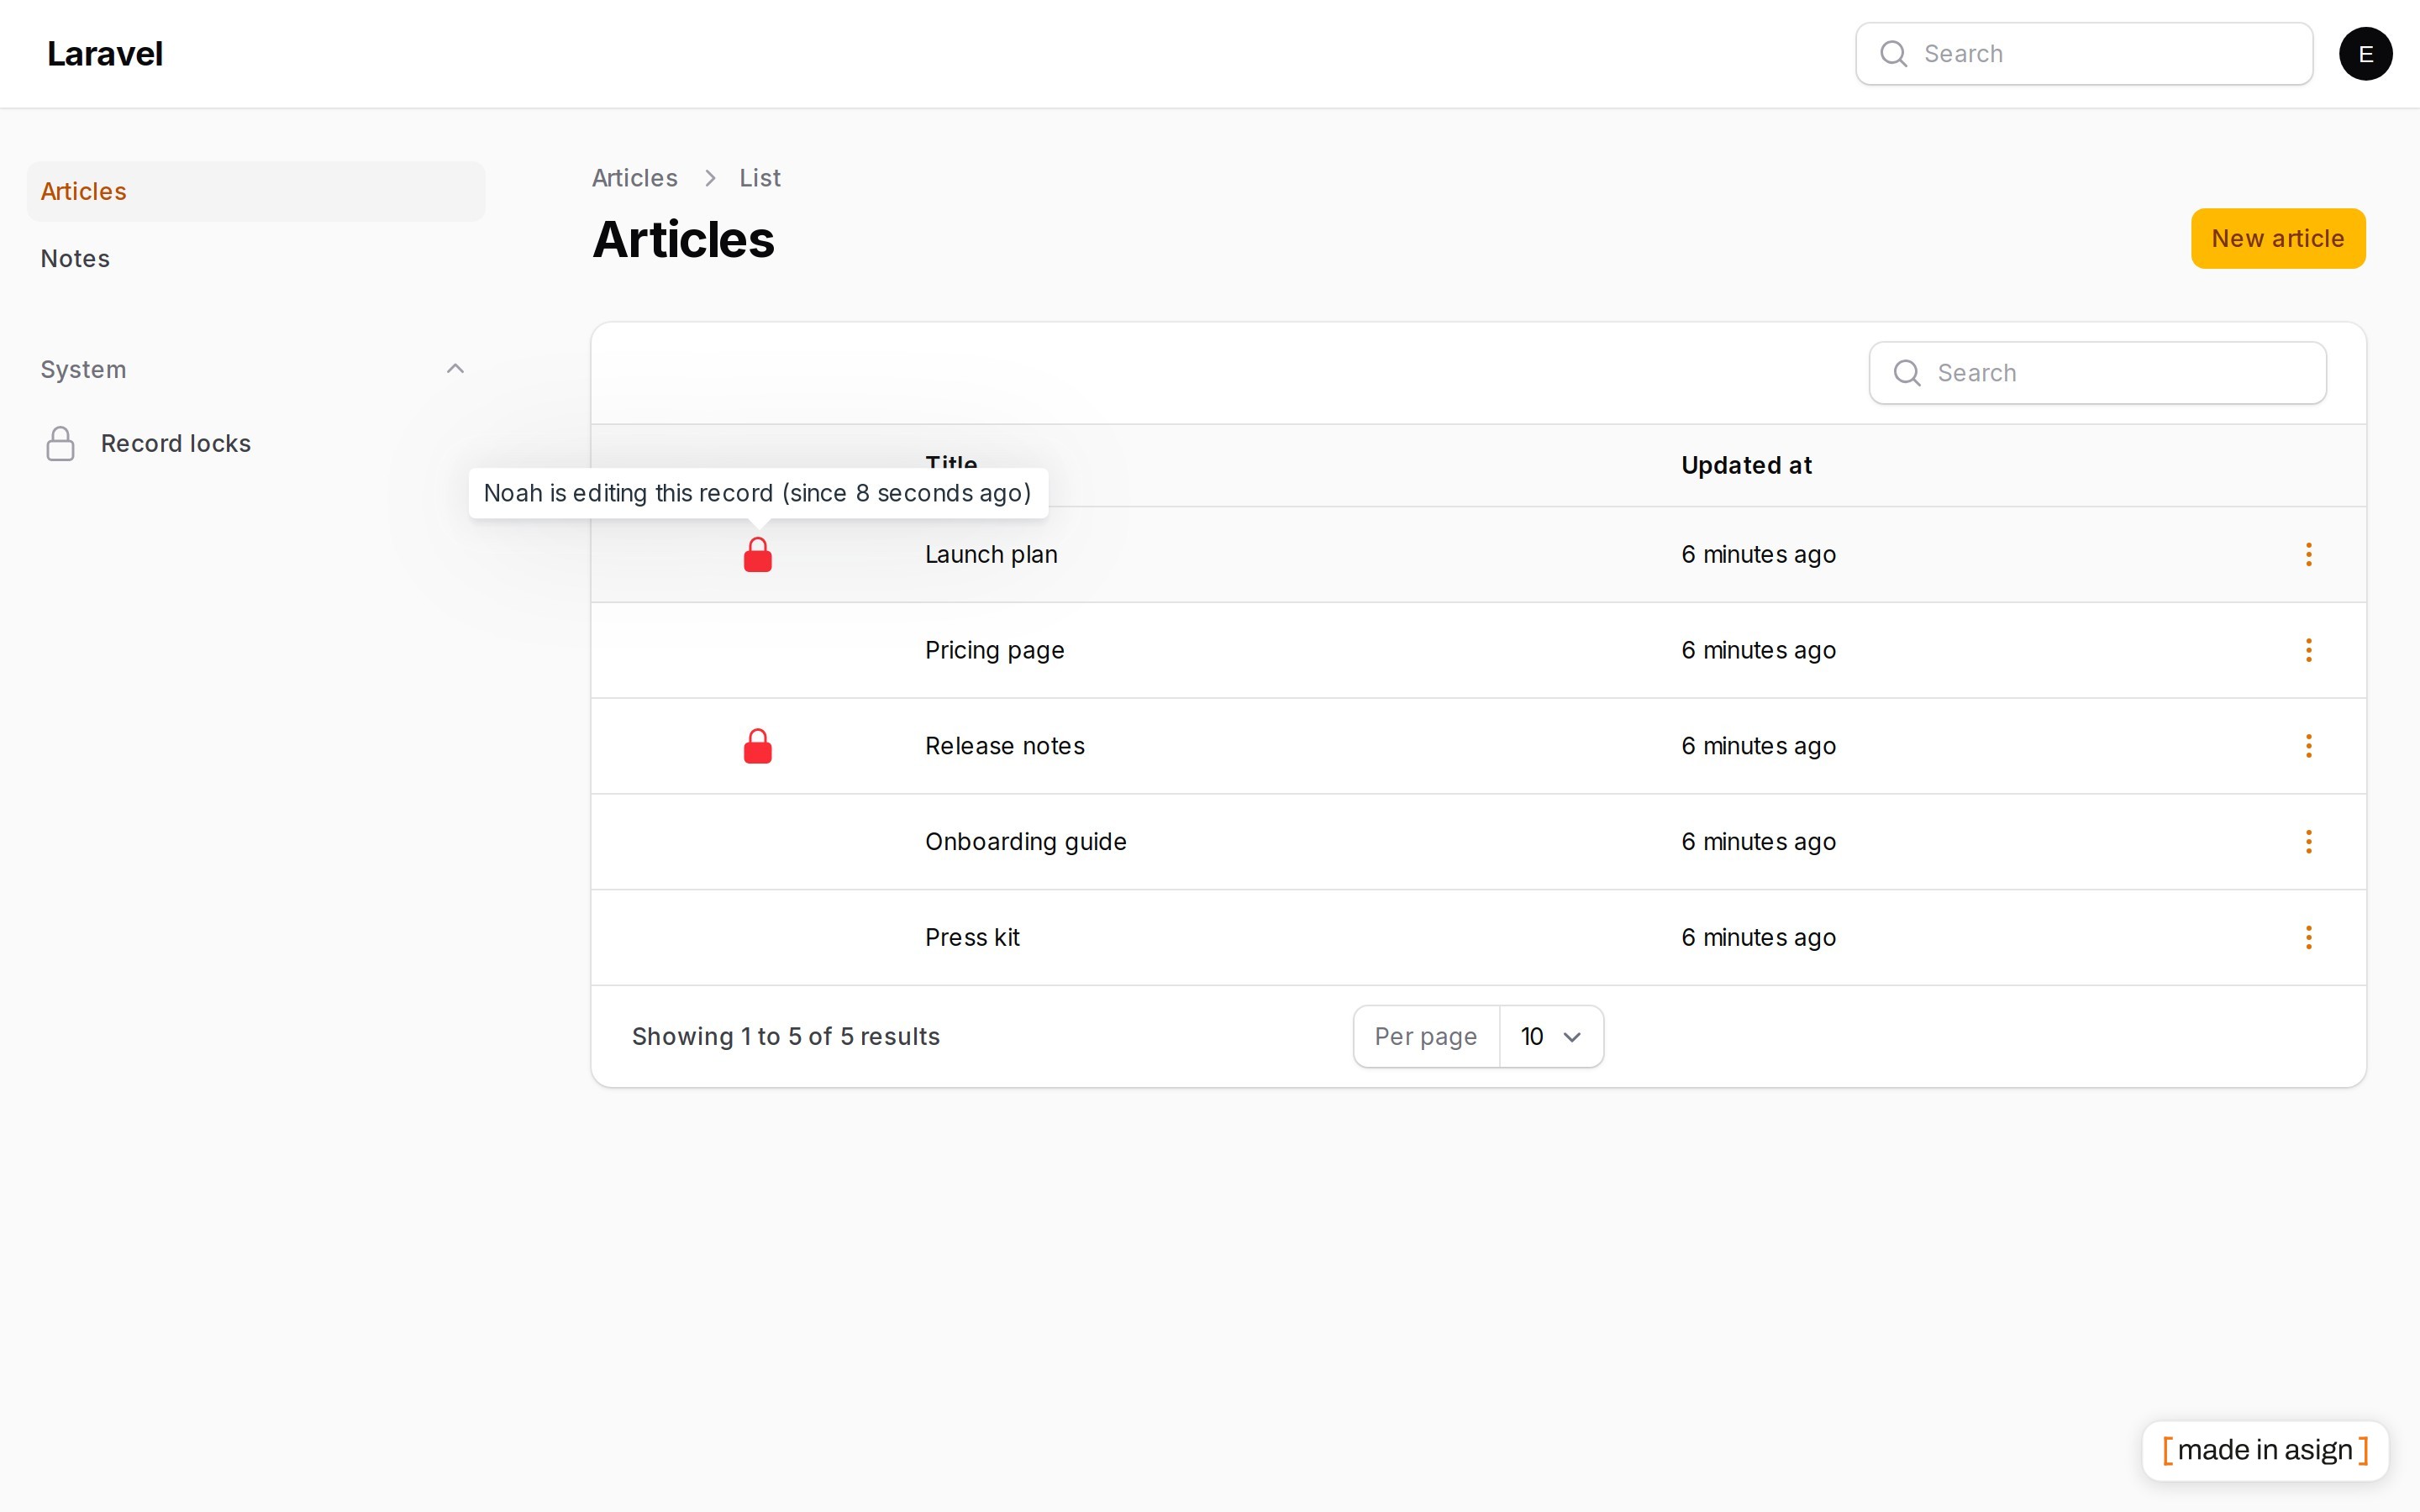Focus the global Search field in header
This screenshot has width=2420, height=1512.
coord(2084,54)
